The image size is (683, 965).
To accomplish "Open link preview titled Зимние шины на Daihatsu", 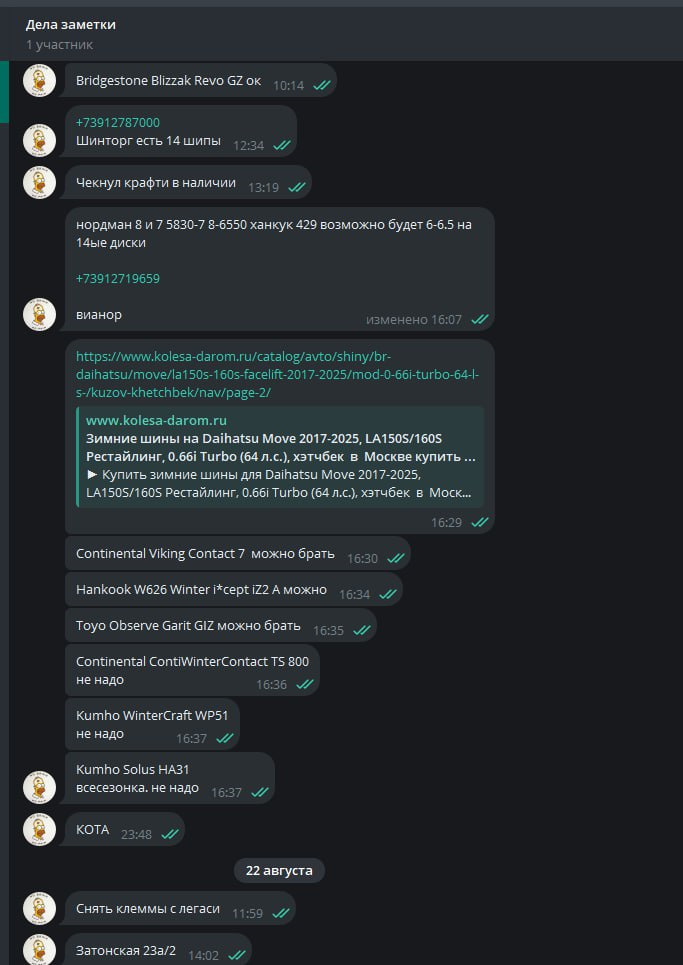I will tap(280, 447).
